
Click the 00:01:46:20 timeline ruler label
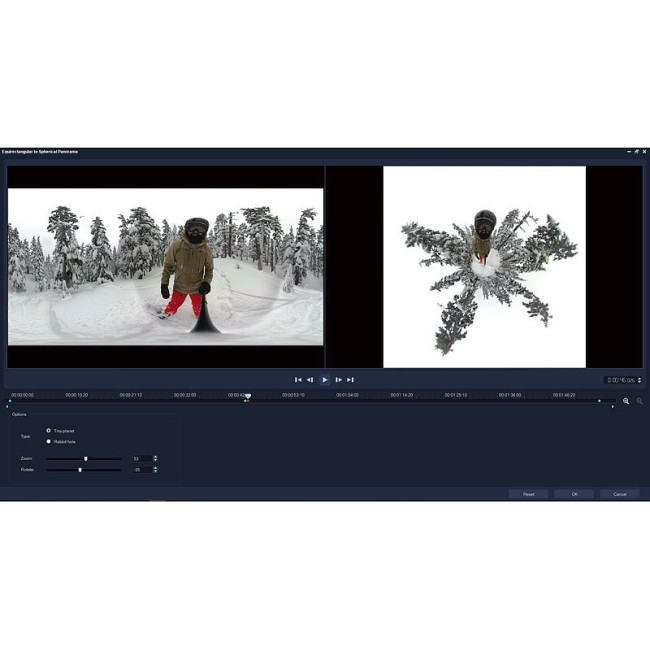click(x=564, y=395)
